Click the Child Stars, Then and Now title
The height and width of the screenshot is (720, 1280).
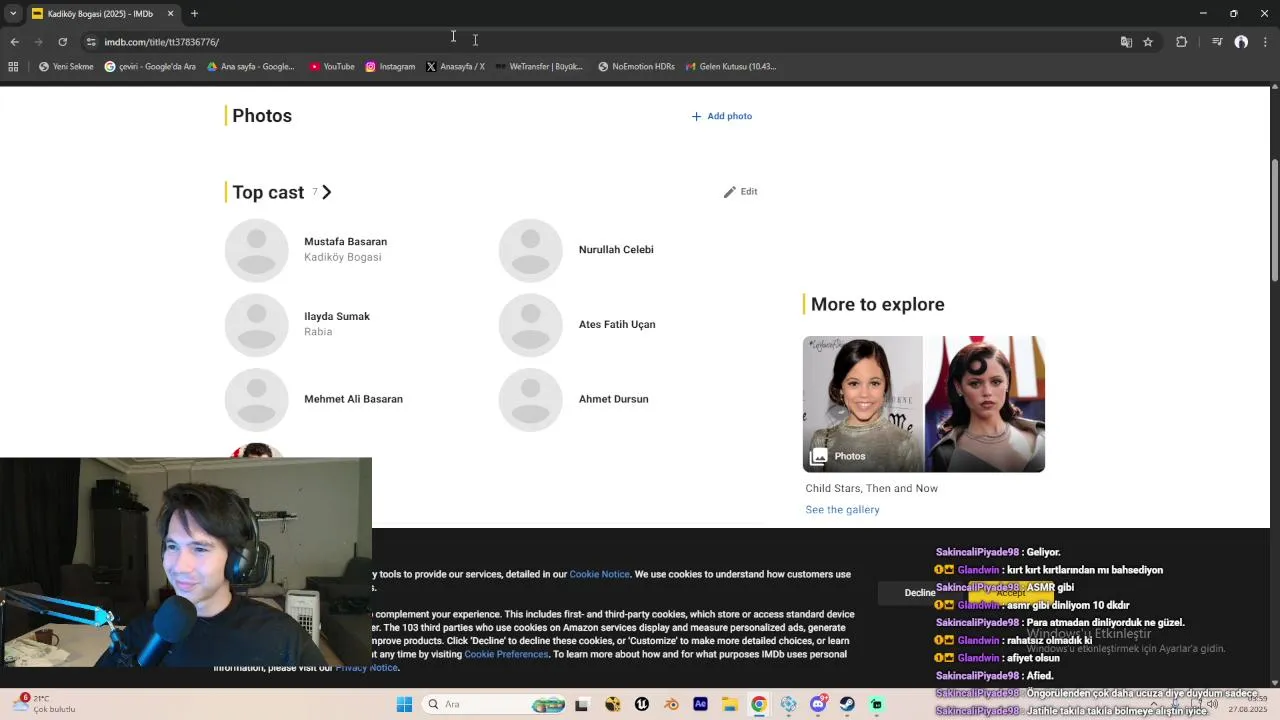(x=871, y=488)
